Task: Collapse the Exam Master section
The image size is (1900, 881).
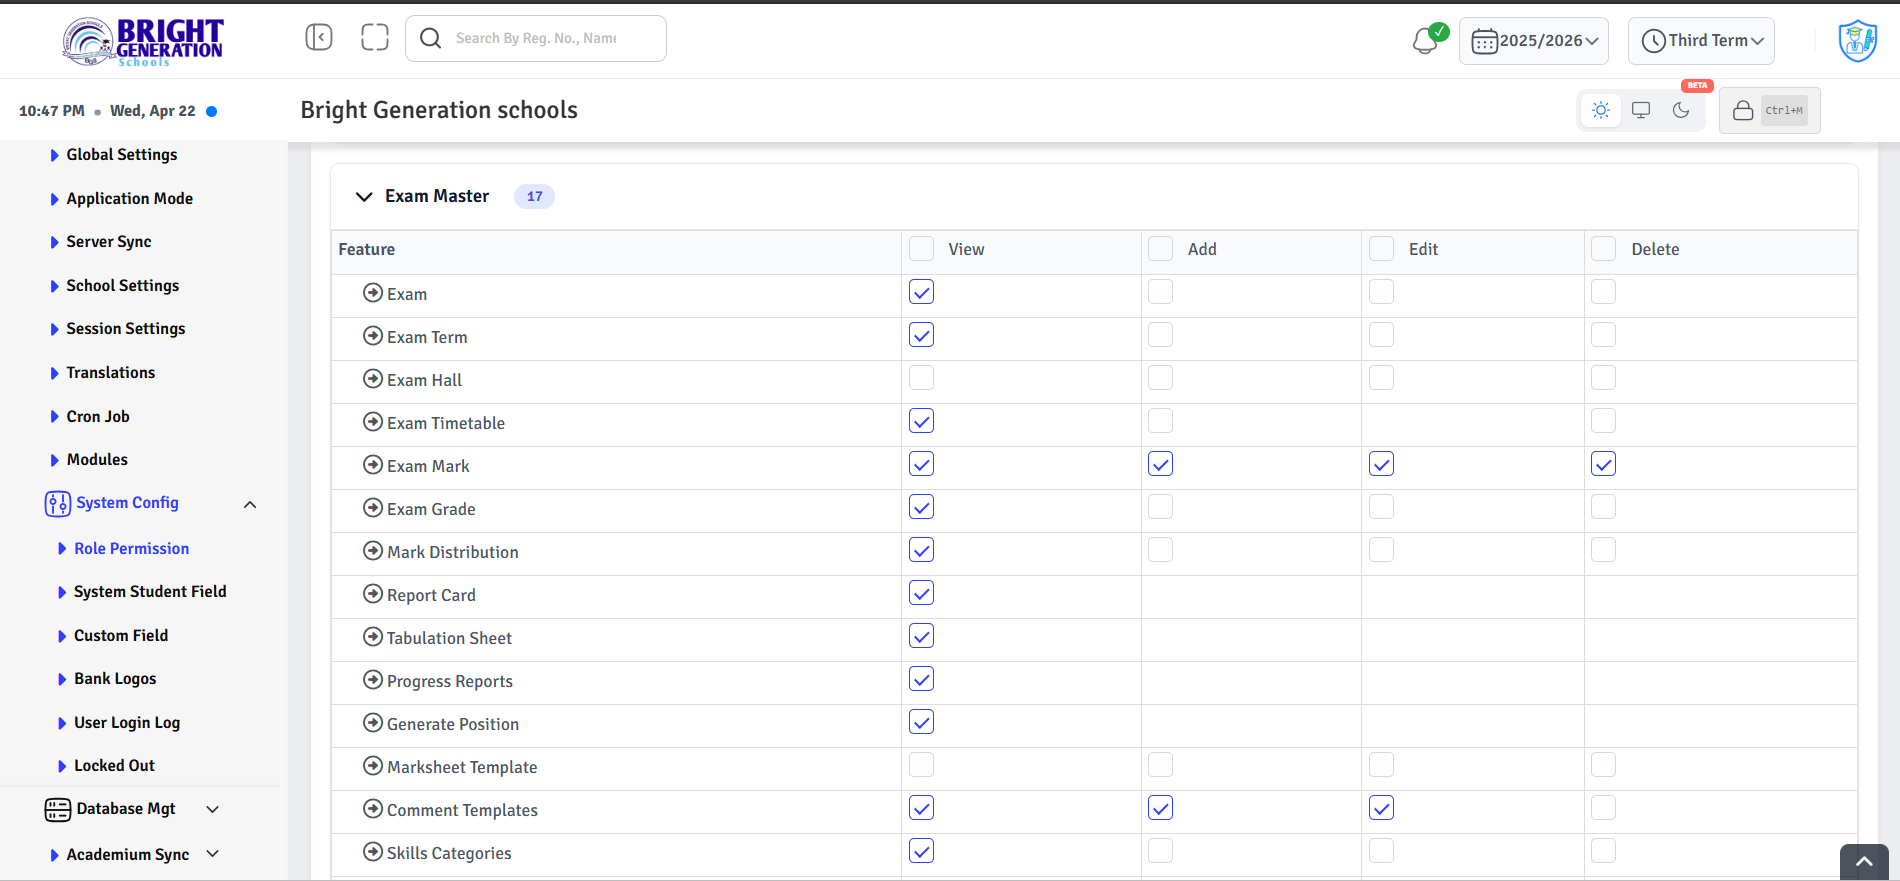Action: [x=364, y=196]
